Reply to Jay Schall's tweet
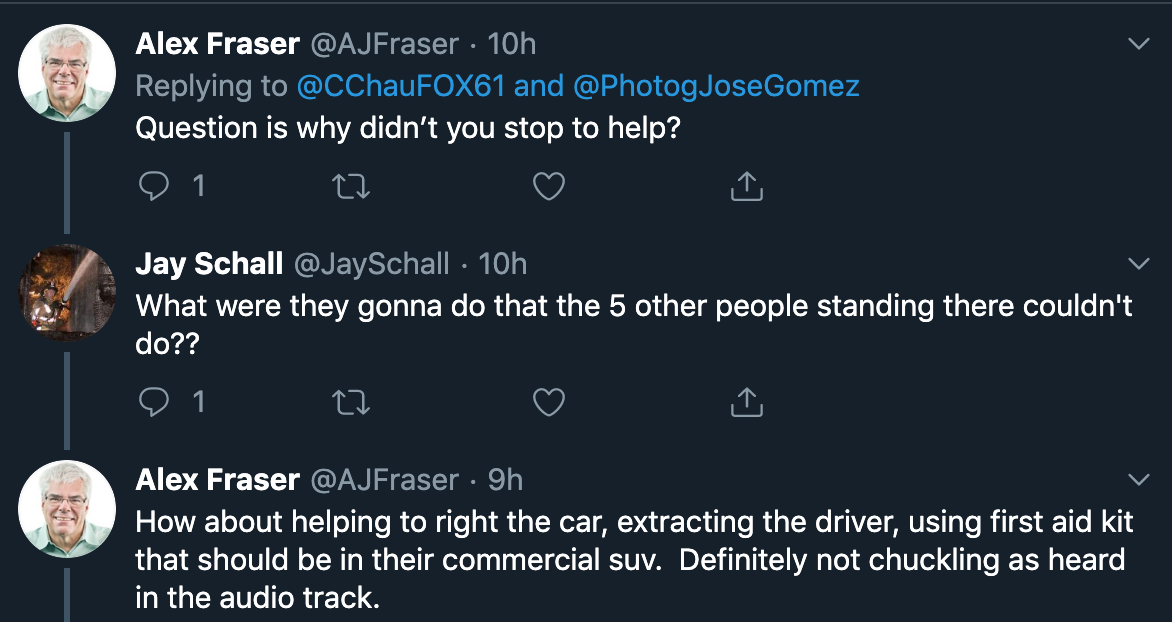Screen dimensions: 1172x622 point(154,402)
